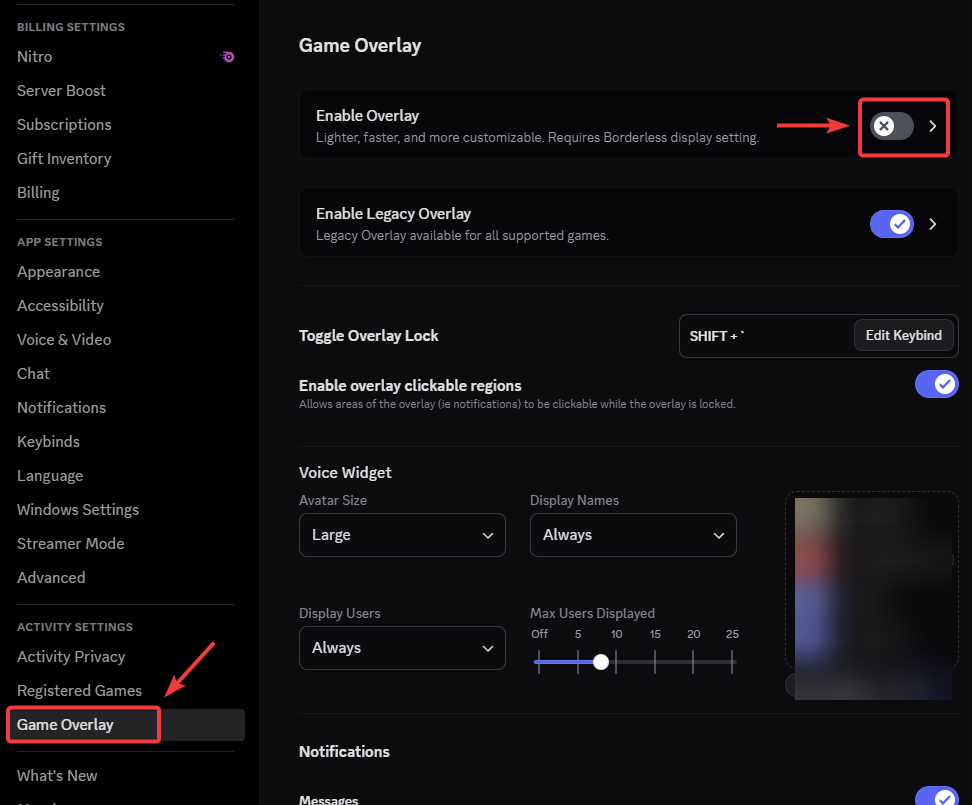Screen dimensions: 972x805
Task: Select Keybinds in the sidebar
Action: [x=48, y=442]
